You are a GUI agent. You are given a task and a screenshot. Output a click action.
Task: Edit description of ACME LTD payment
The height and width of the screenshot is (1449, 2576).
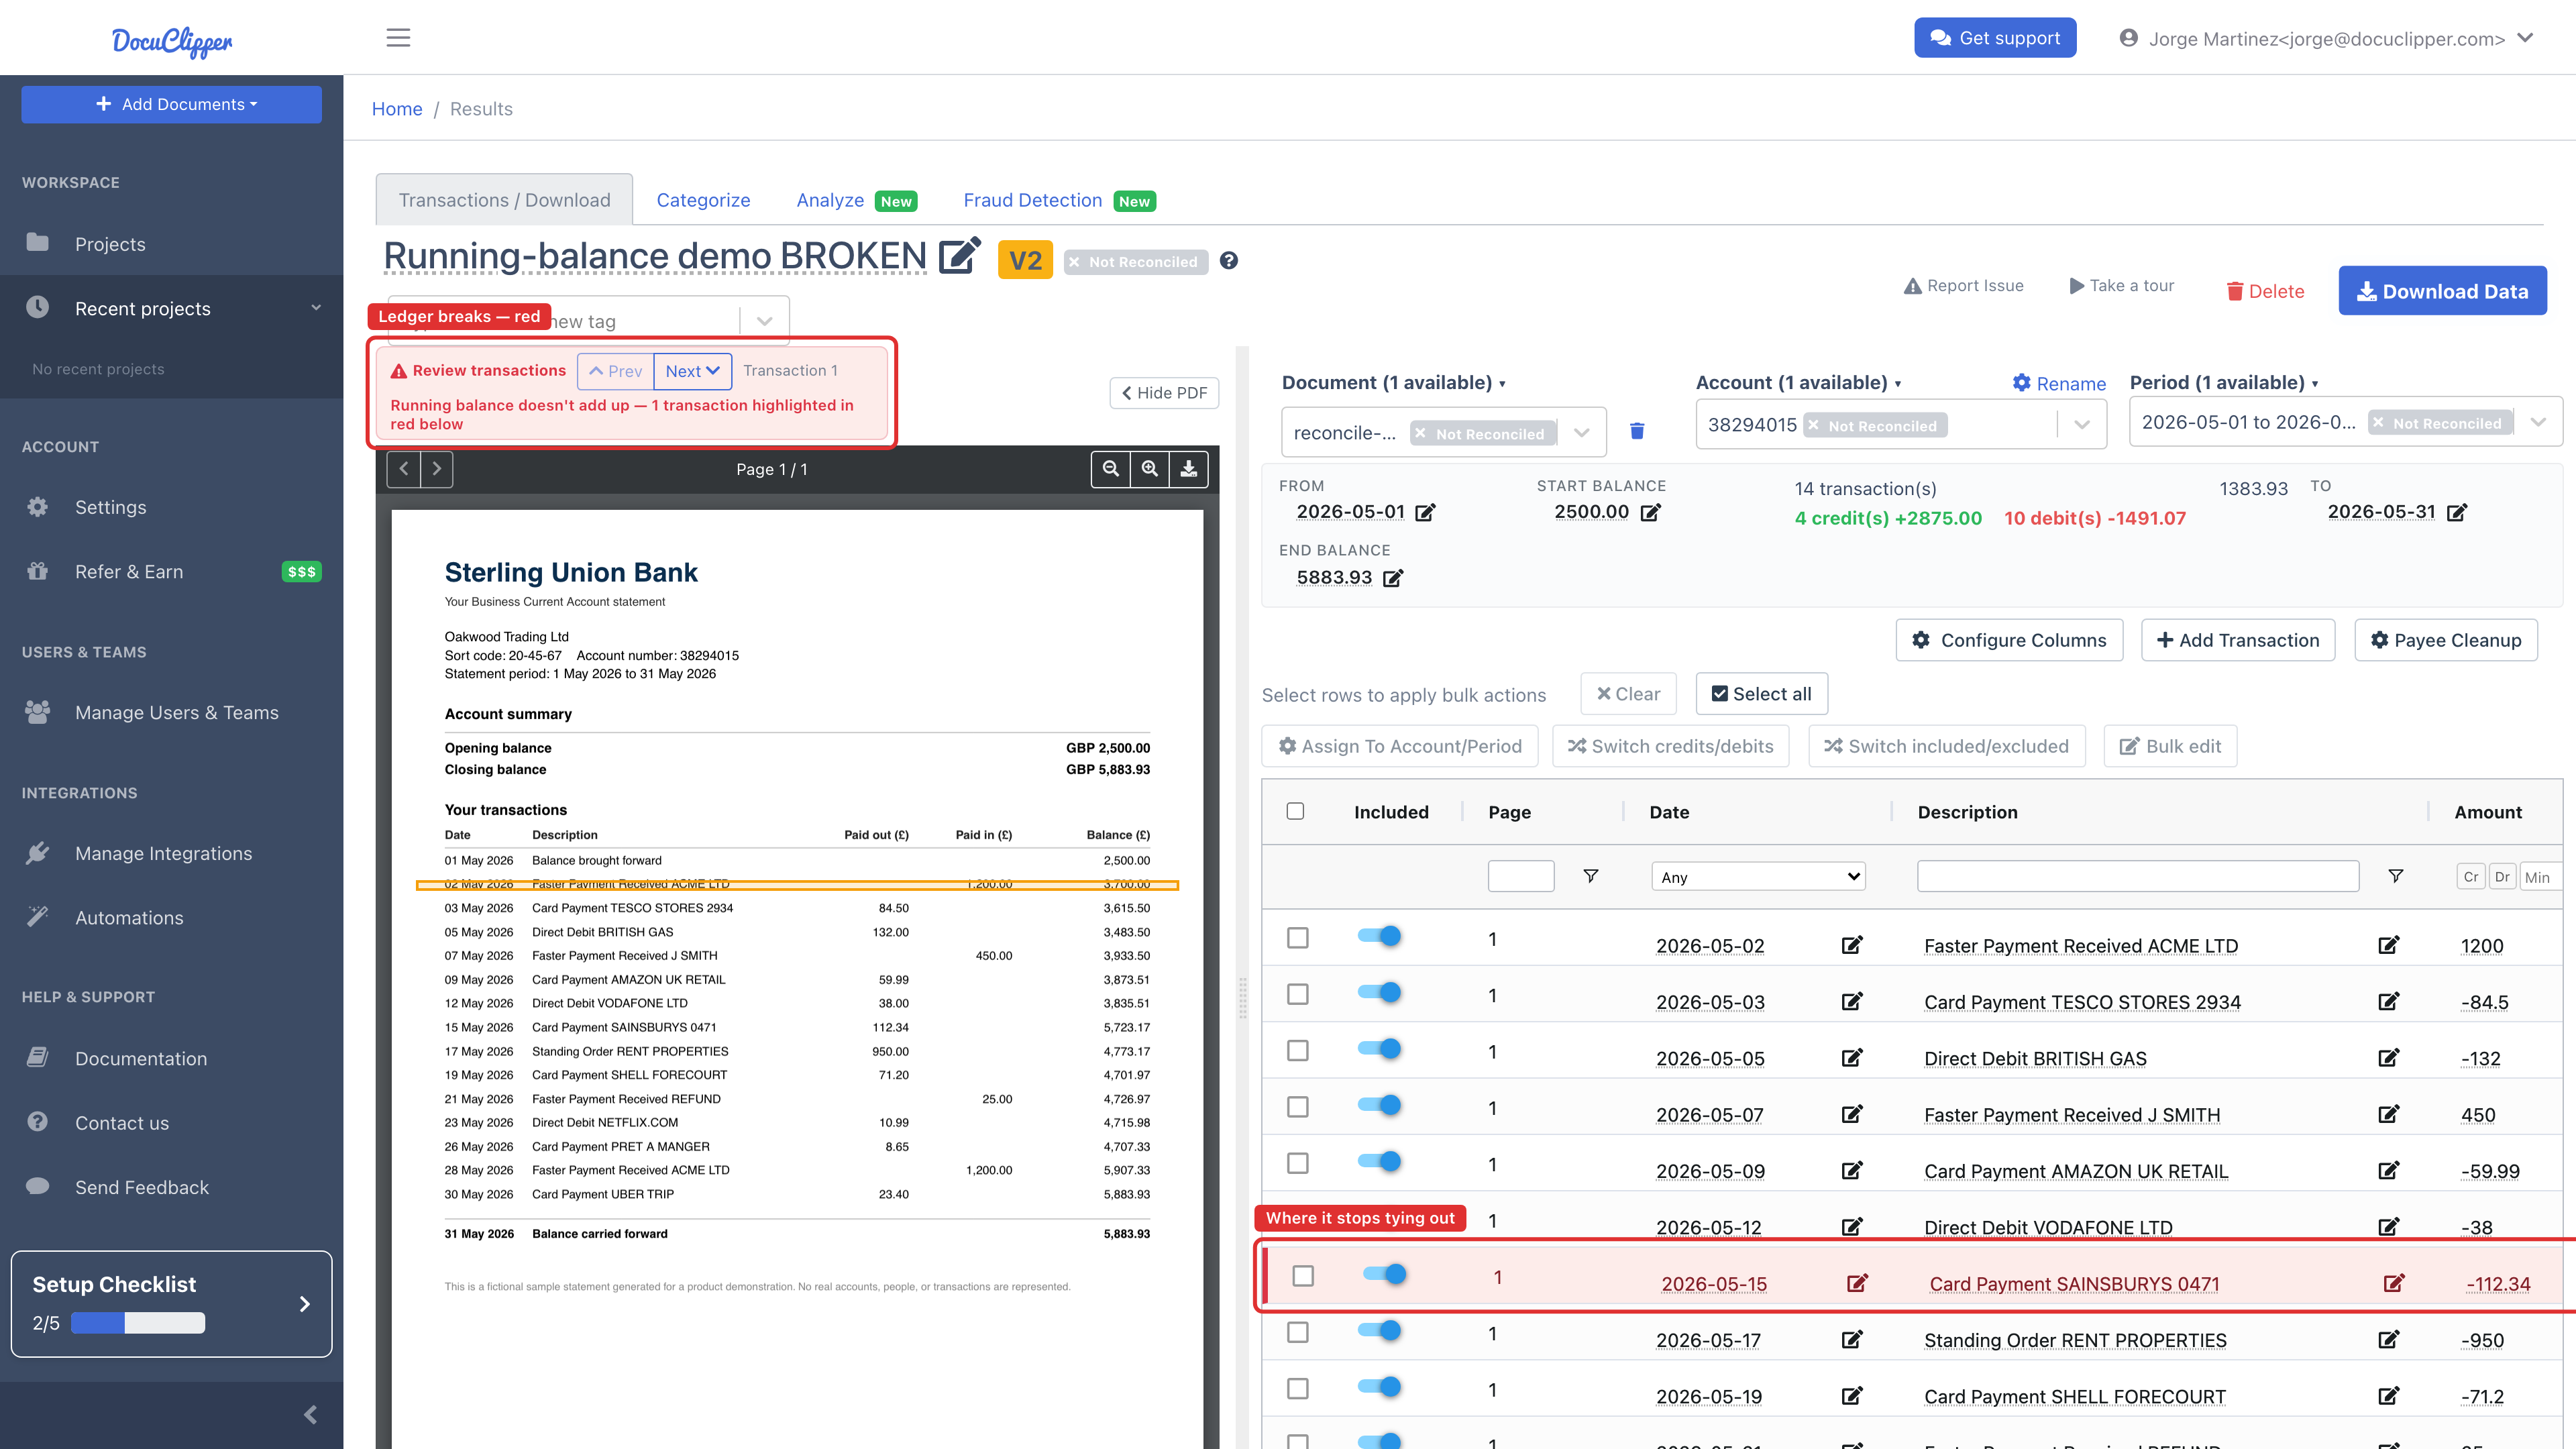(x=2389, y=945)
